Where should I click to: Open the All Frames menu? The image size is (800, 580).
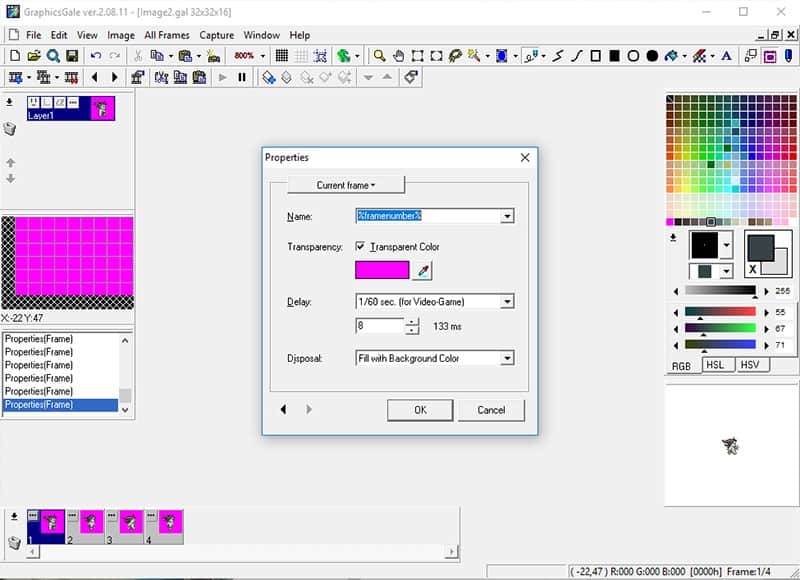167,35
